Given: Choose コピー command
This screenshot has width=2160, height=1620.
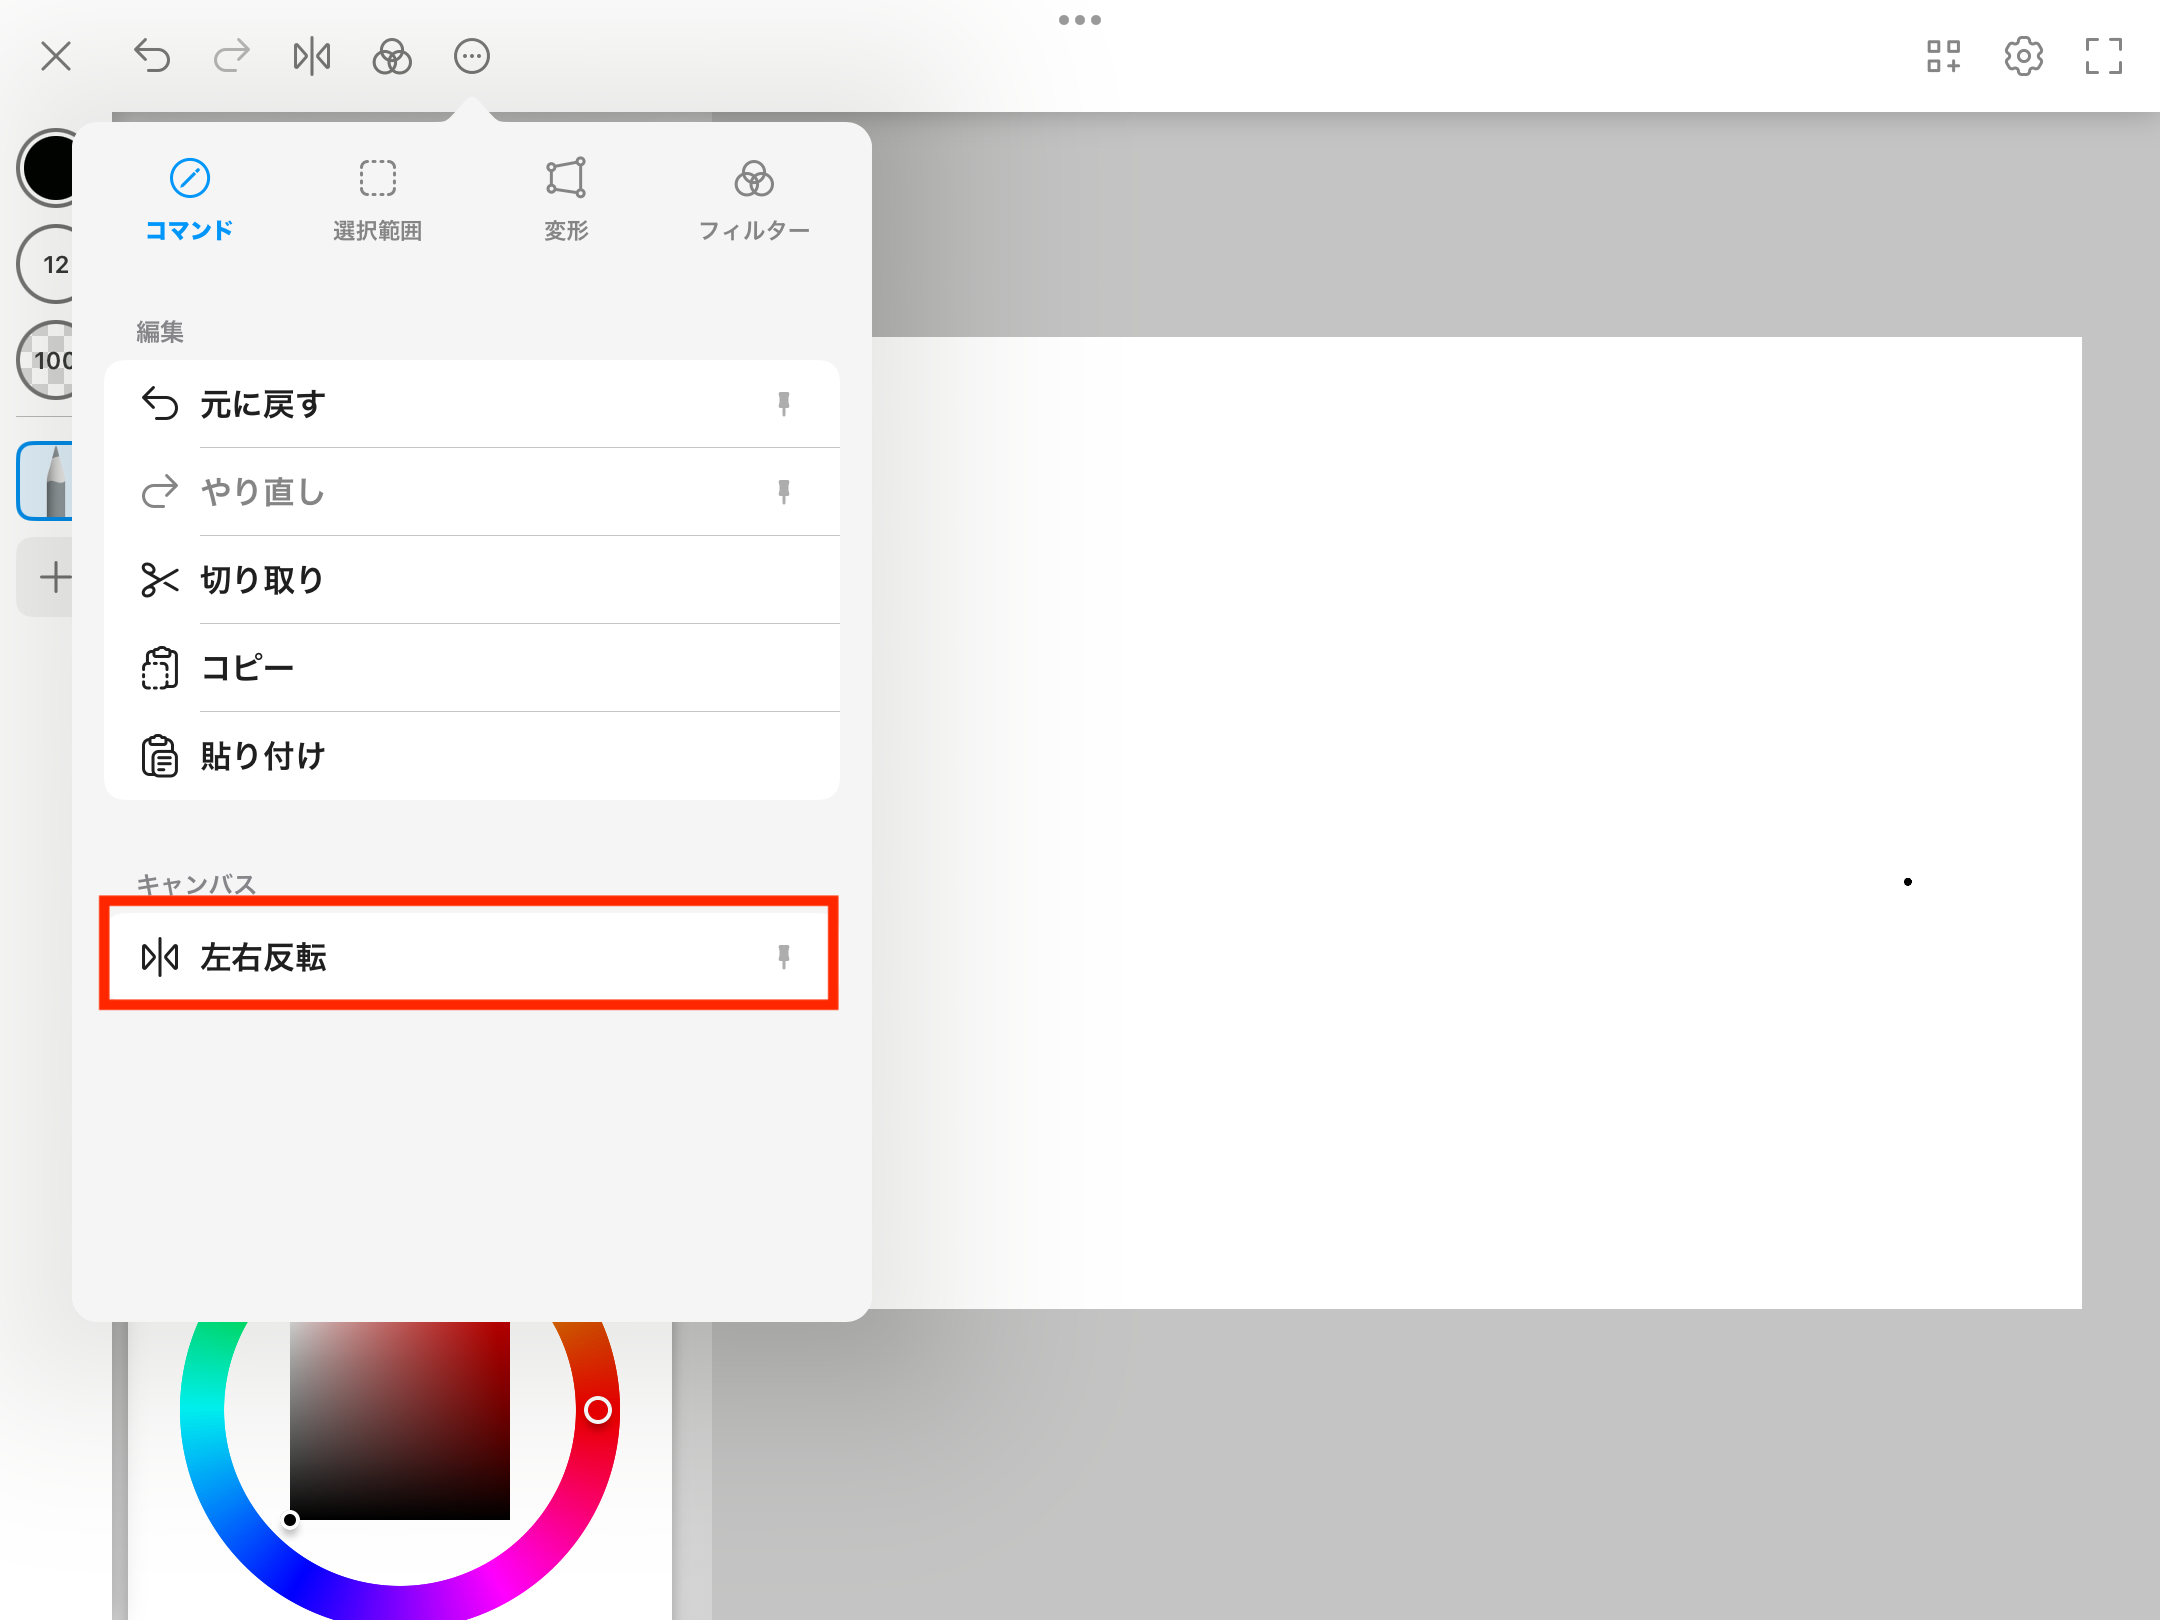Looking at the screenshot, I should [472, 668].
